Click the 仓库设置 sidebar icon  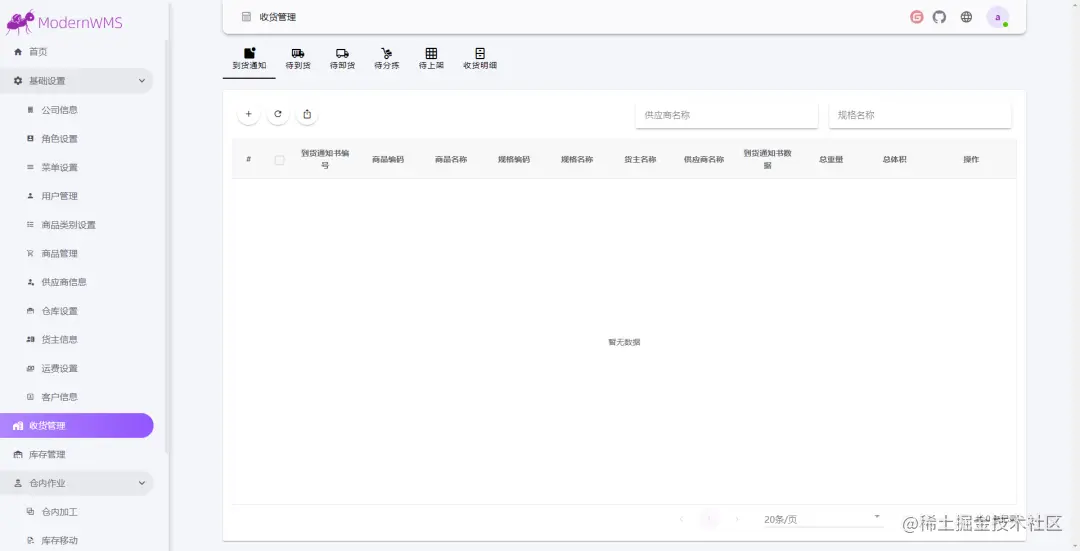(30, 311)
